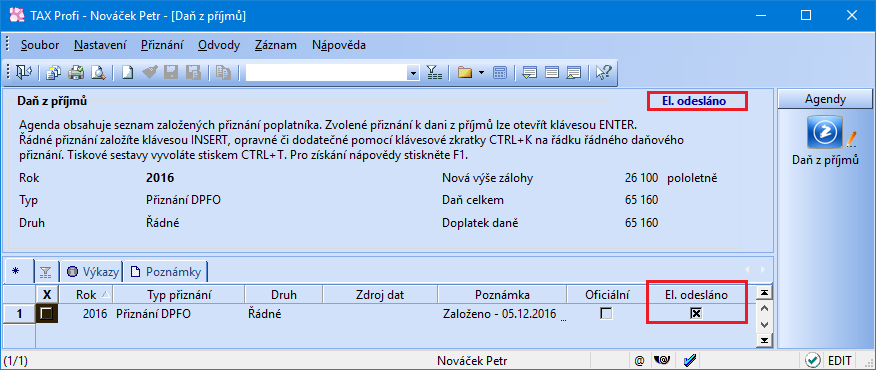
Task: Click EDIT indicator in status bar
Action: pyautogui.click(x=839, y=360)
